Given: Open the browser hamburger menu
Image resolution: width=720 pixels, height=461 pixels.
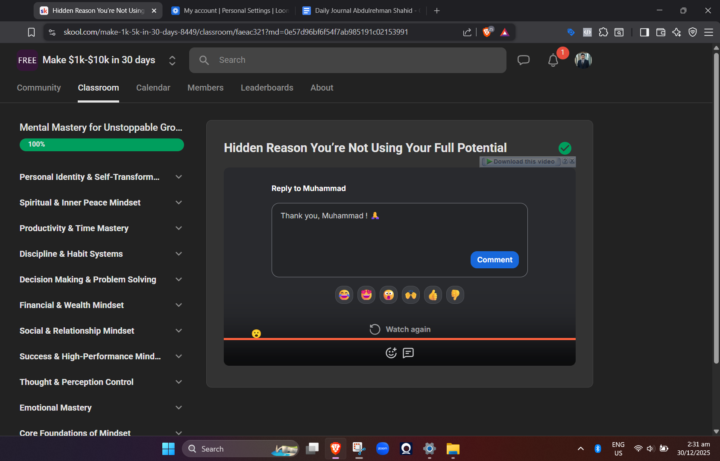Looking at the screenshot, I should pyautogui.click(x=709, y=32).
